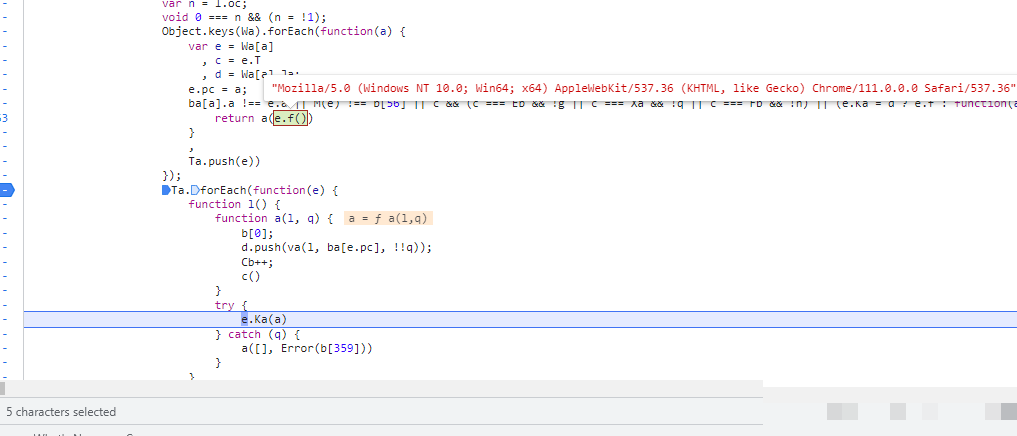Click the blue breakpoint marker in the gutter

pyautogui.click(x=6, y=189)
